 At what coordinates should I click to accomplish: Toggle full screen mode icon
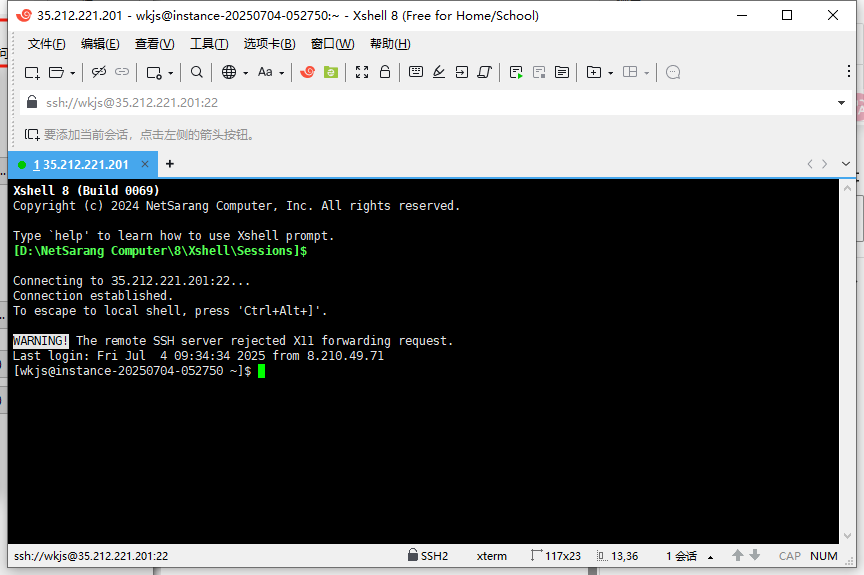pos(362,72)
